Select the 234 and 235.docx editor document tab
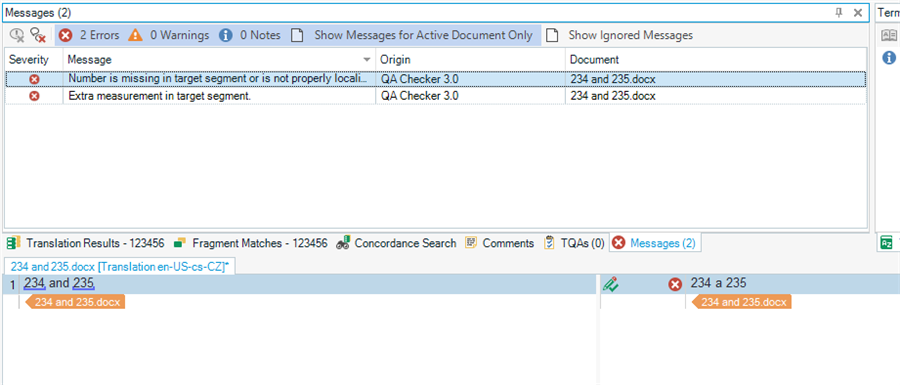The height and width of the screenshot is (385, 900). (120, 267)
